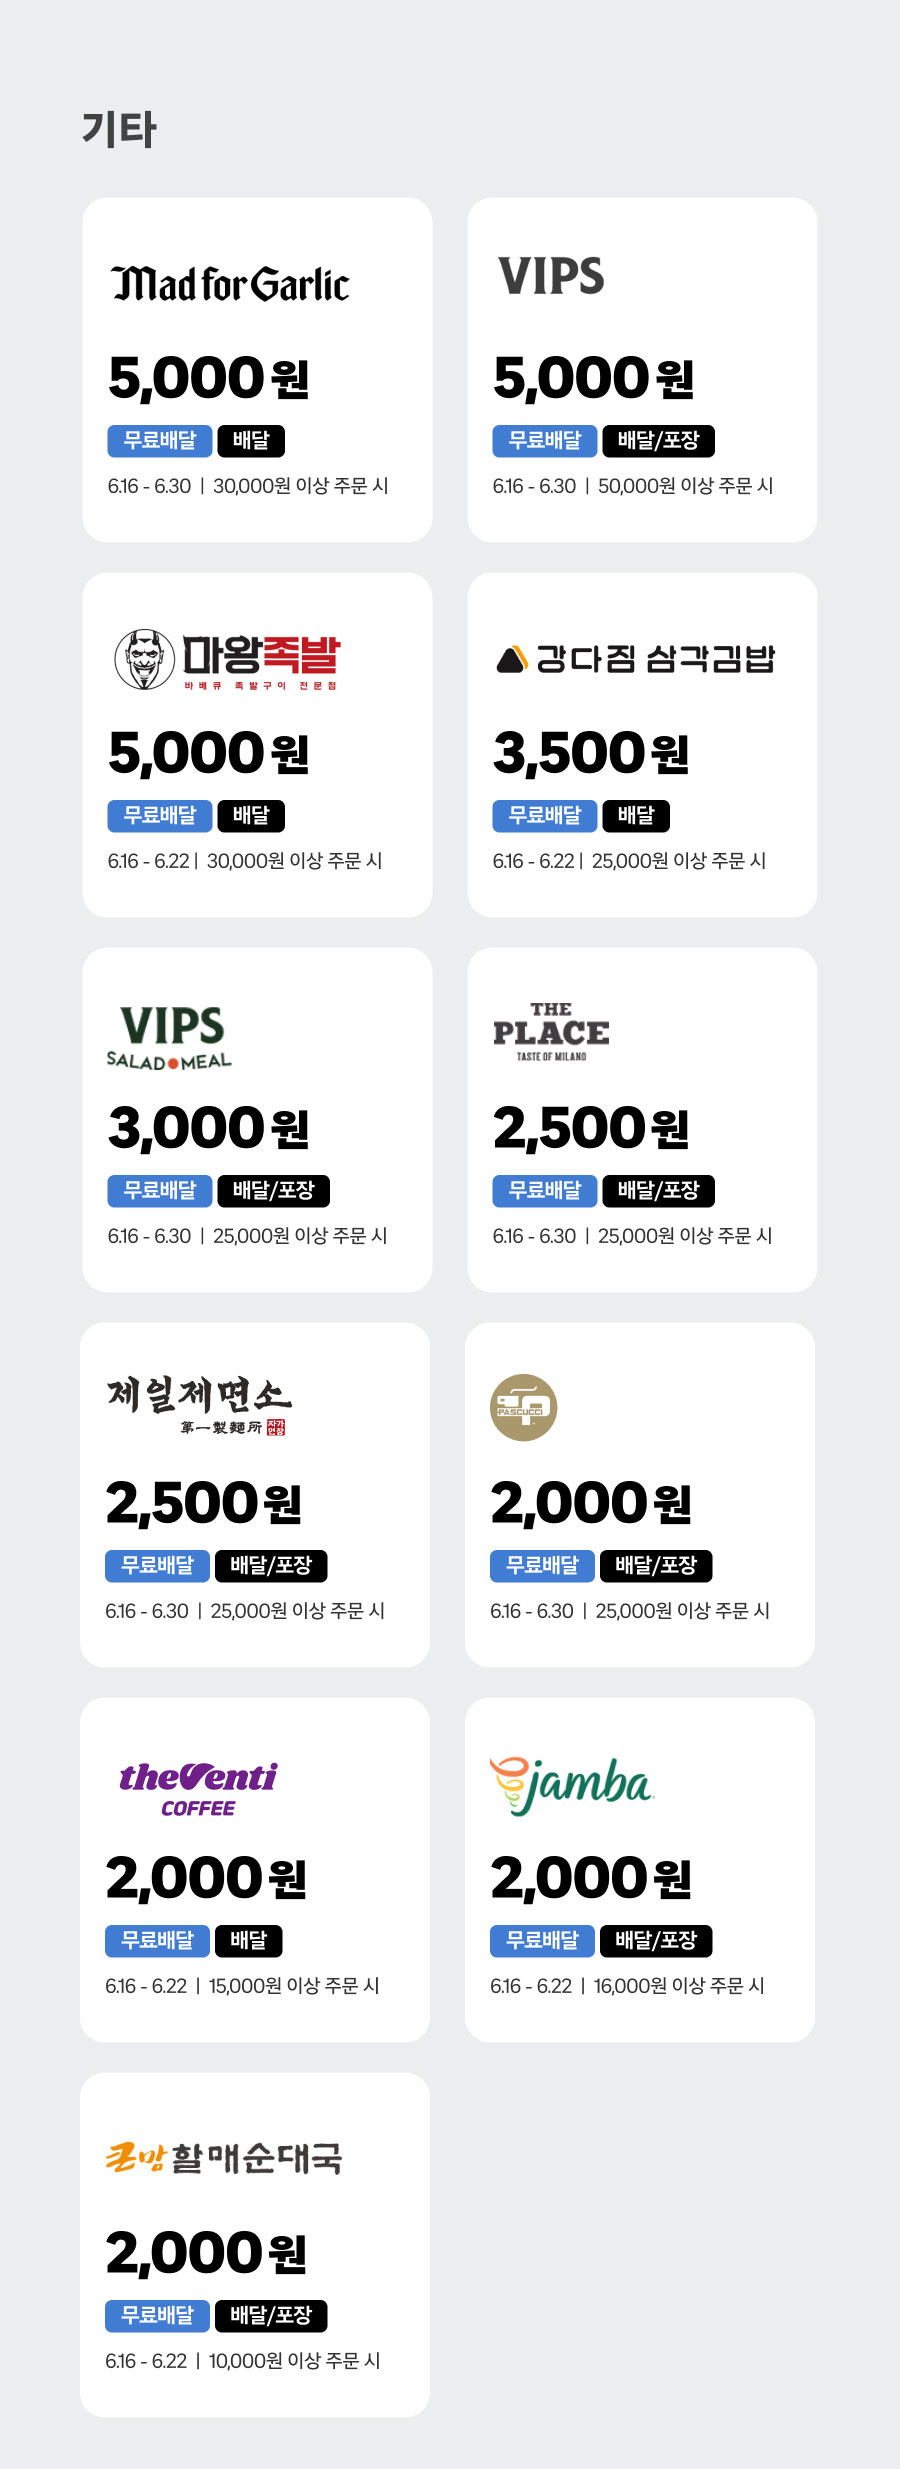
Task: Click the 큰맘할매순대국 logo
Action: click(x=224, y=2158)
